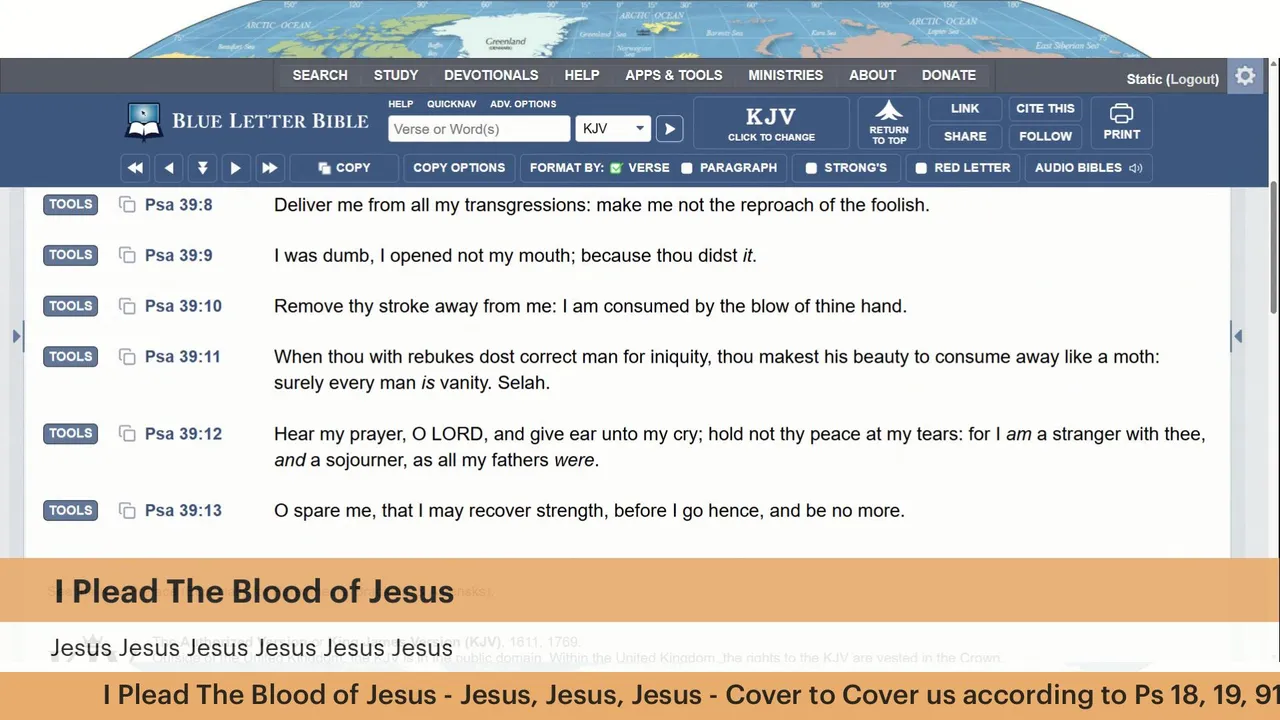The image size is (1280, 720).
Task: Click the small Help link above search
Action: tap(401, 104)
